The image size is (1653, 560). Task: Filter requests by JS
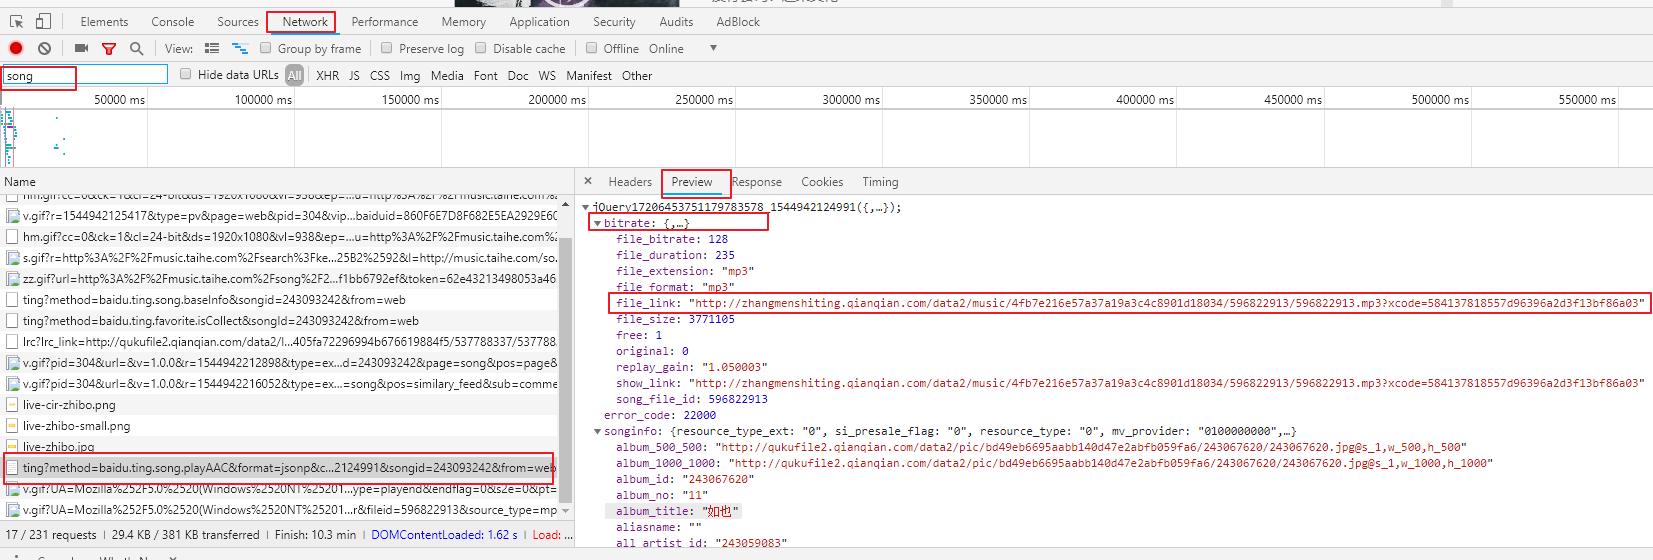(354, 75)
